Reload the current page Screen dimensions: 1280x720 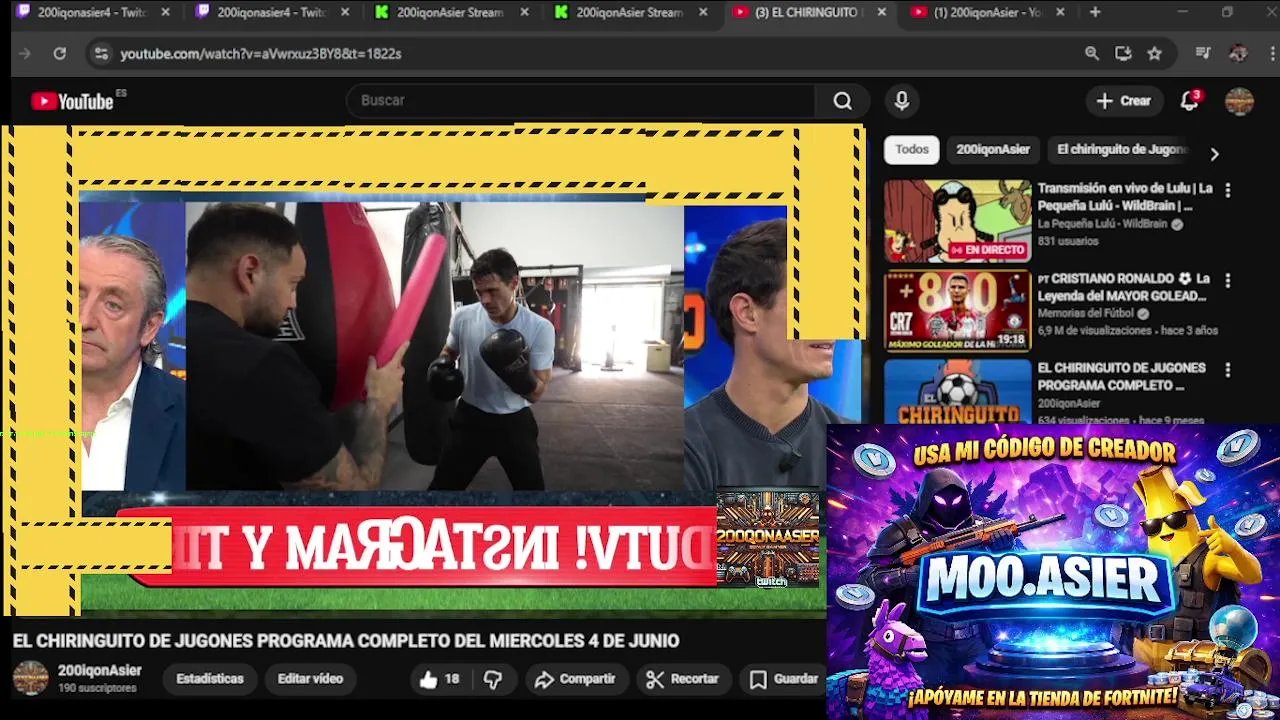(x=60, y=54)
